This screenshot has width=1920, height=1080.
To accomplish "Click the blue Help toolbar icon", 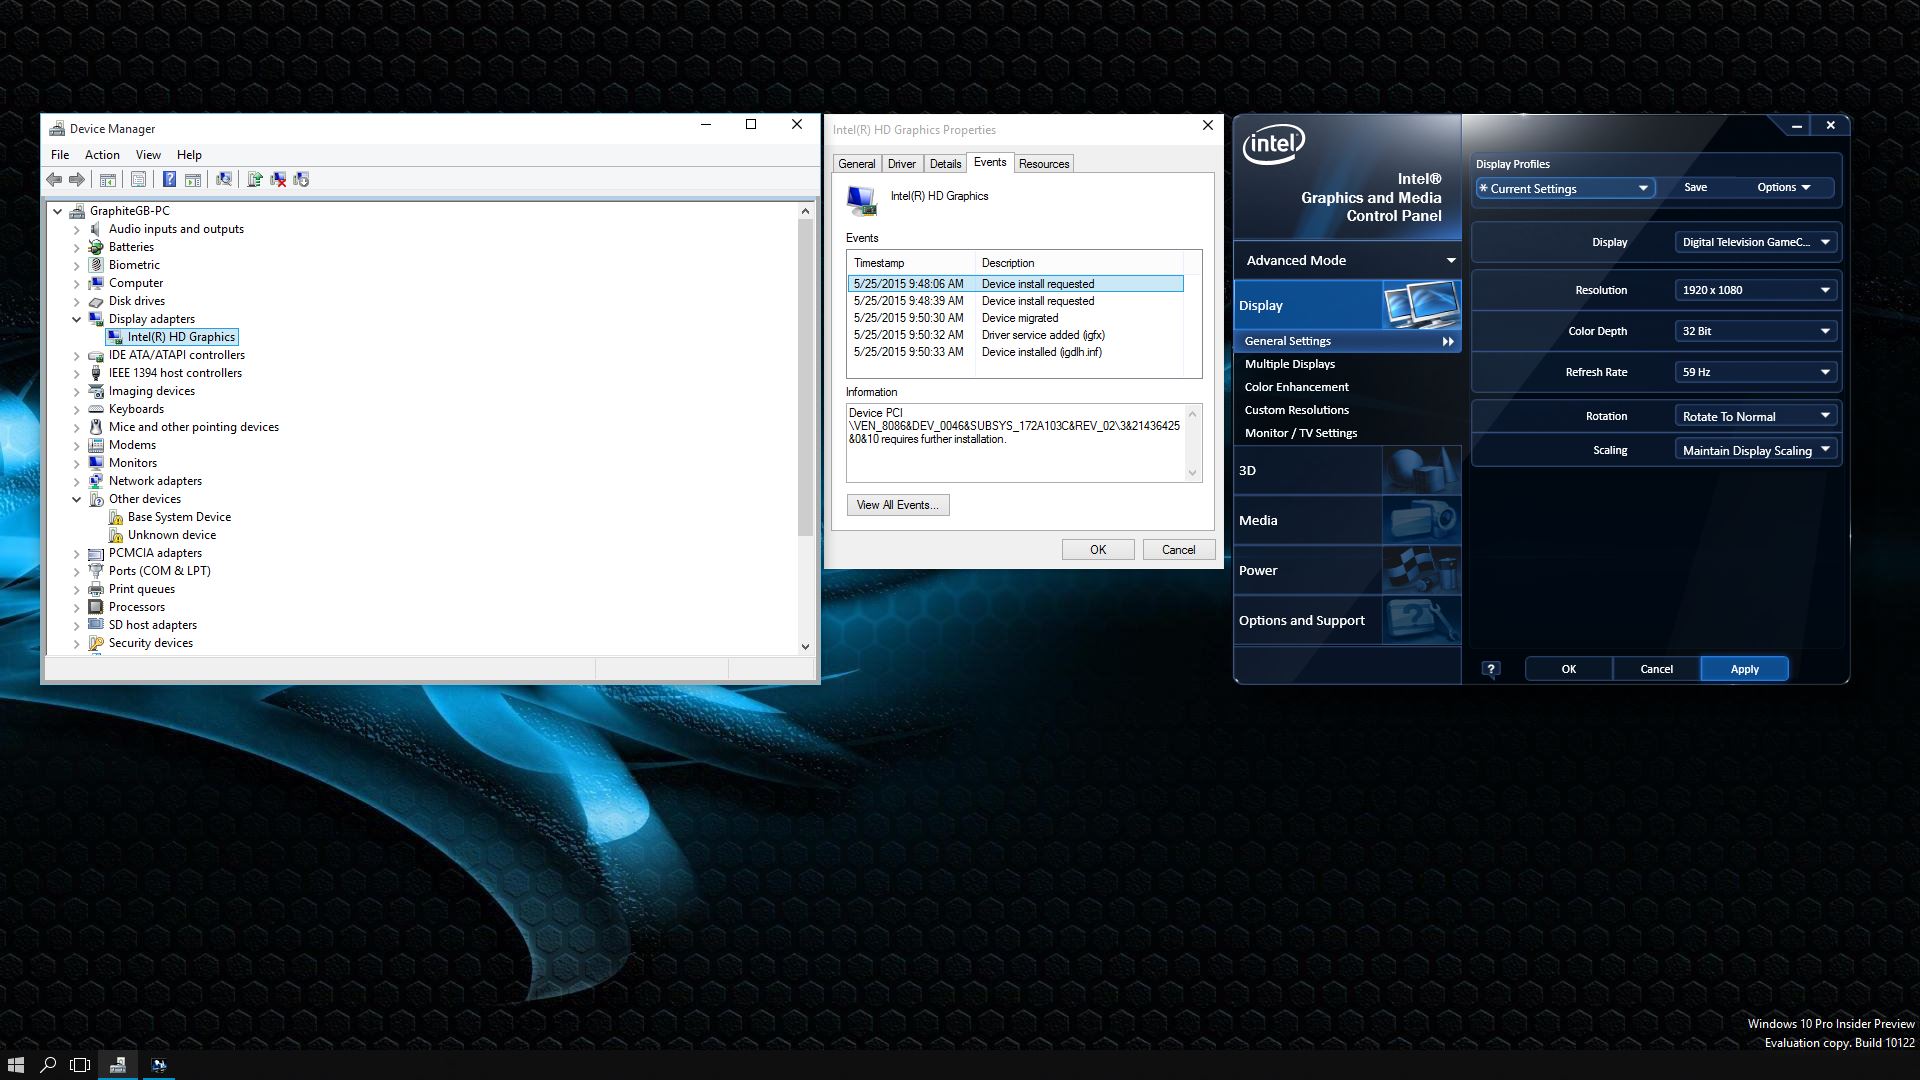I will (x=169, y=179).
